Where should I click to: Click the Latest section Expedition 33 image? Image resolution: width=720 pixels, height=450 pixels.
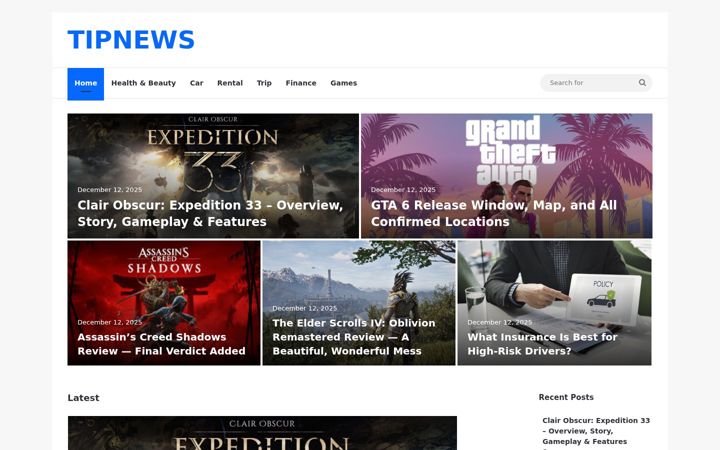262,433
